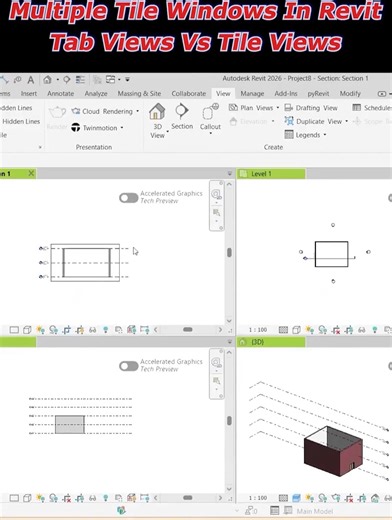Open Customize Quick Access Toolbar dropdown

[x=127, y=80]
